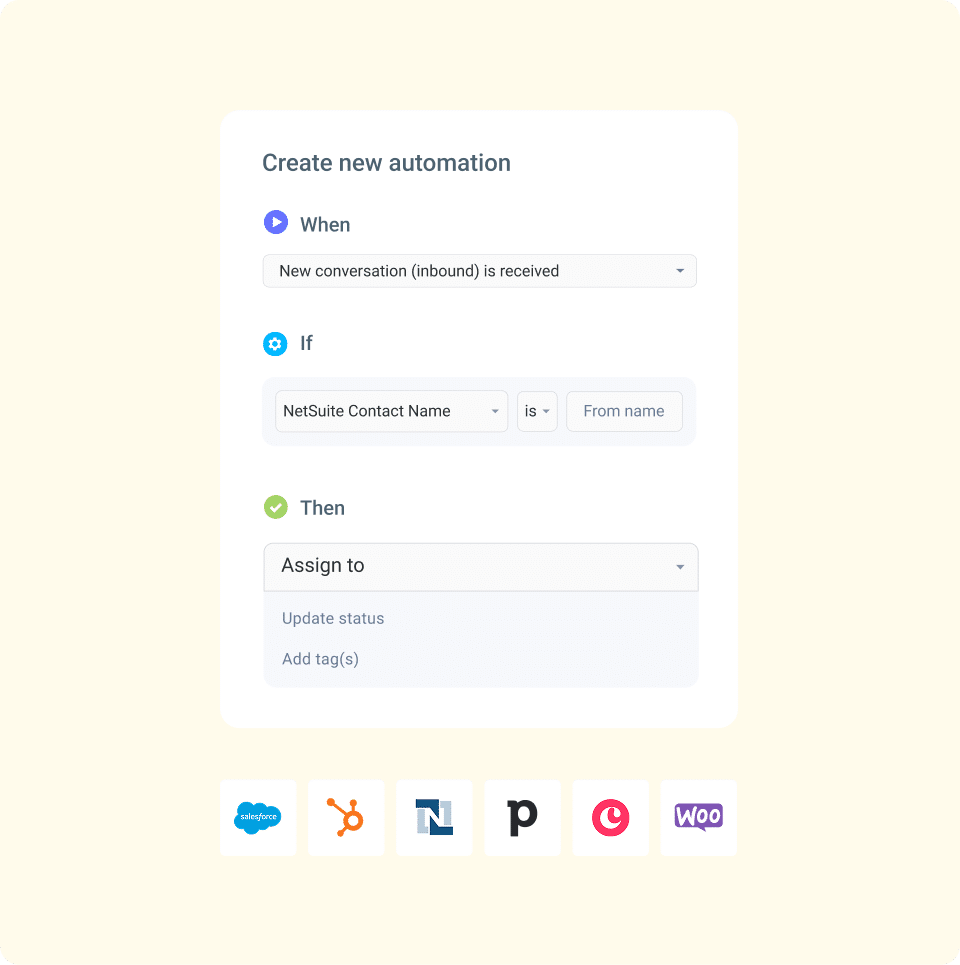Select the Salesforce integration icon

pyautogui.click(x=258, y=818)
